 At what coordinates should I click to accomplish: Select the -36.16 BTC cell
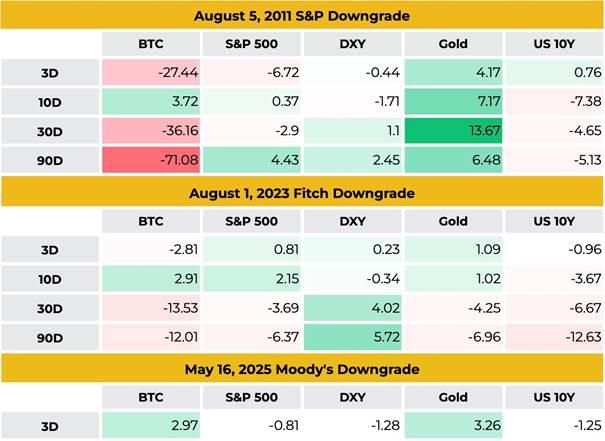pyautogui.click(x=150, y=131)
